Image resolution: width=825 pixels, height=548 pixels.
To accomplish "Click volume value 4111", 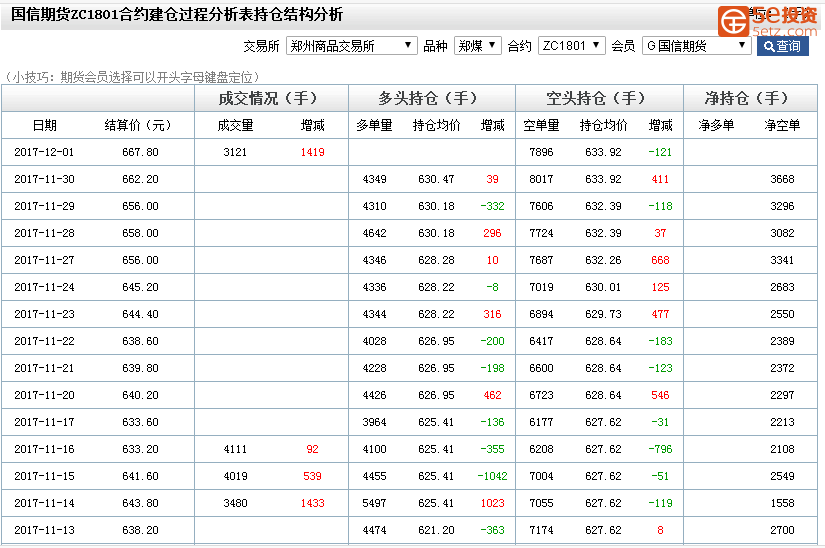I will pyautogui.click(x=235, y=449).
